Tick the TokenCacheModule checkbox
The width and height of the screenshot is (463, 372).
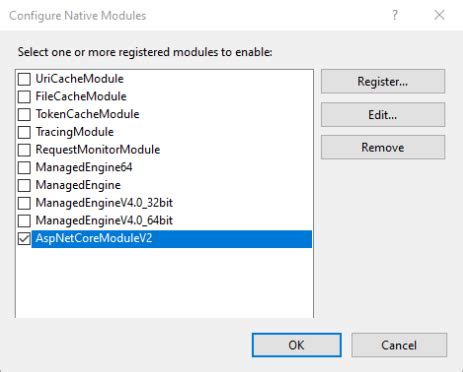pyautogui.click(x=24, y=115)
